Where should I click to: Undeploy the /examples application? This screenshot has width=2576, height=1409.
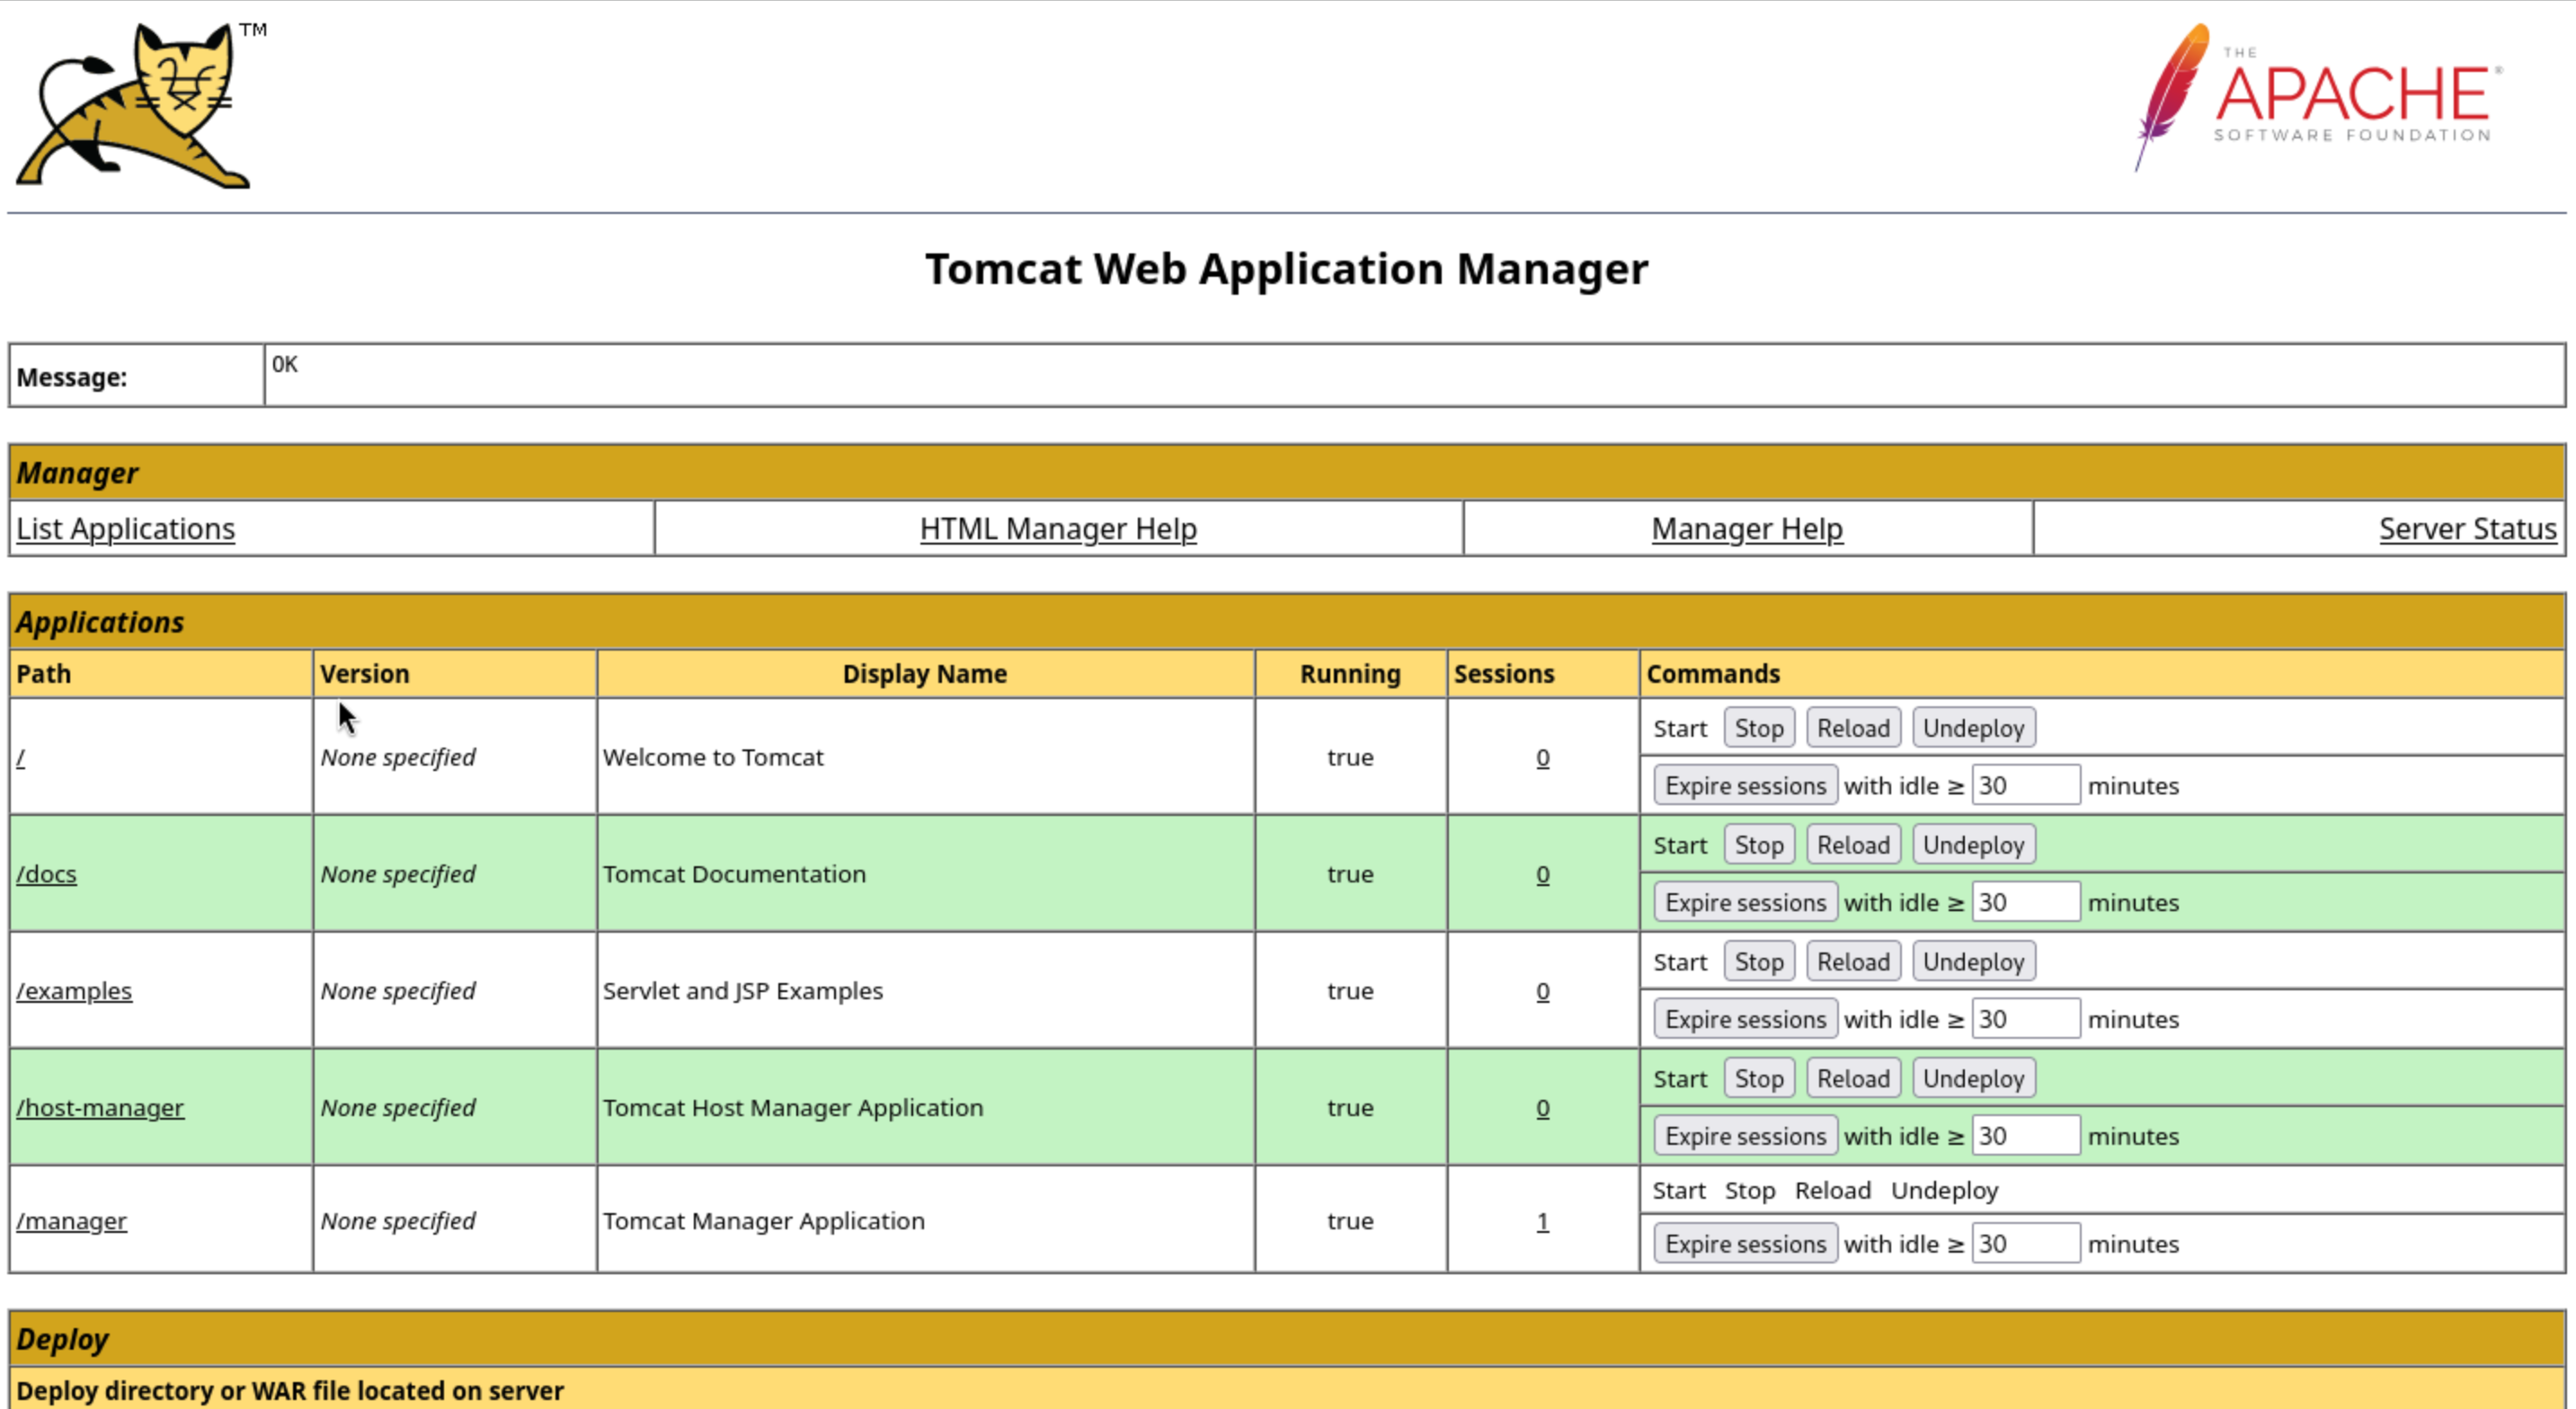point(1972,962)
